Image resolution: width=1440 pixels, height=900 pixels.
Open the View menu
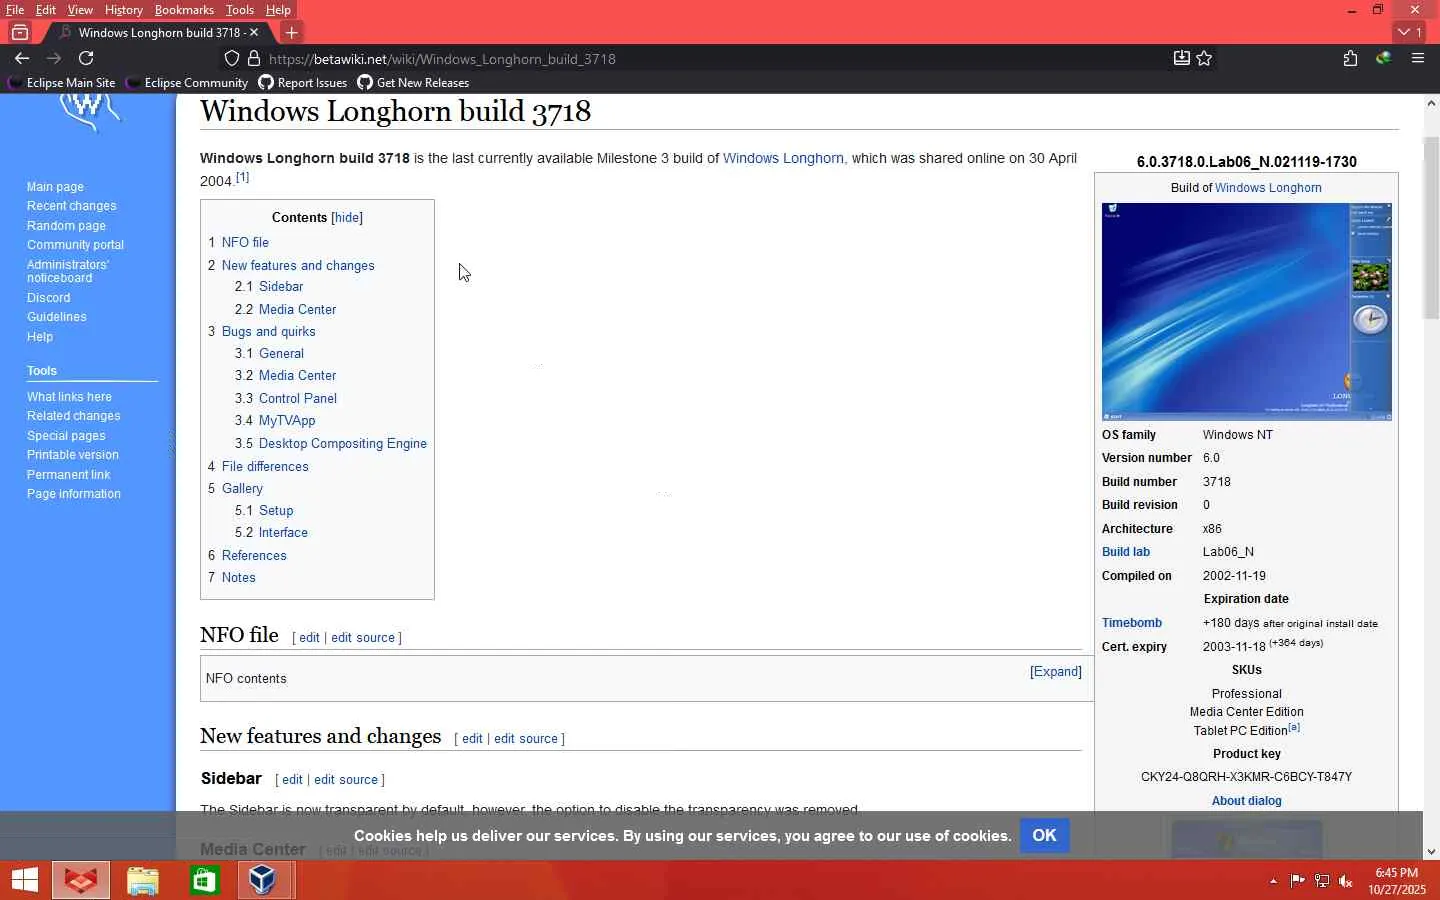(x=80, y=10)
